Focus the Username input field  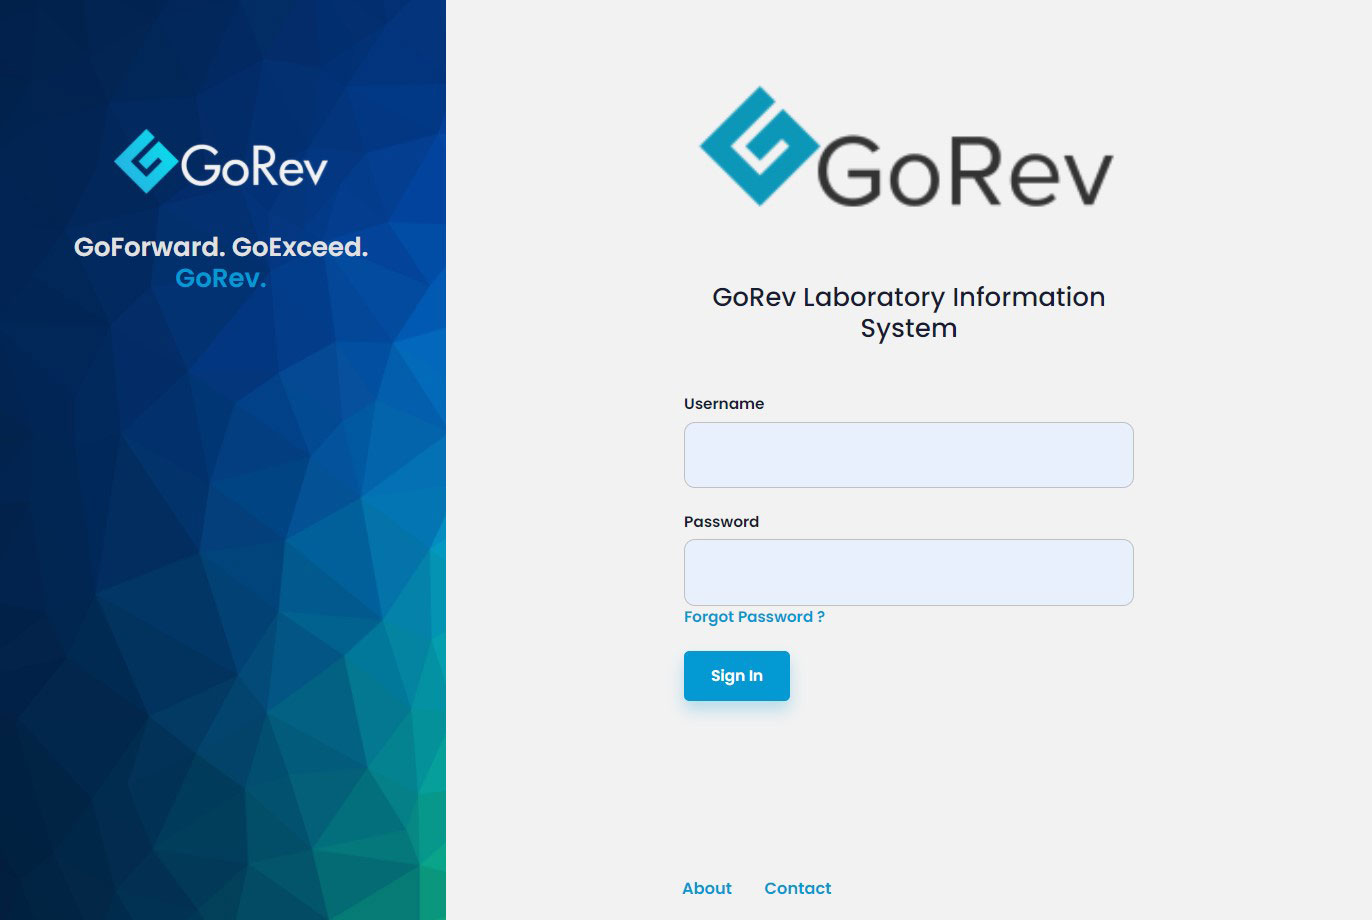pyautogui.click(x=908, y=455)
